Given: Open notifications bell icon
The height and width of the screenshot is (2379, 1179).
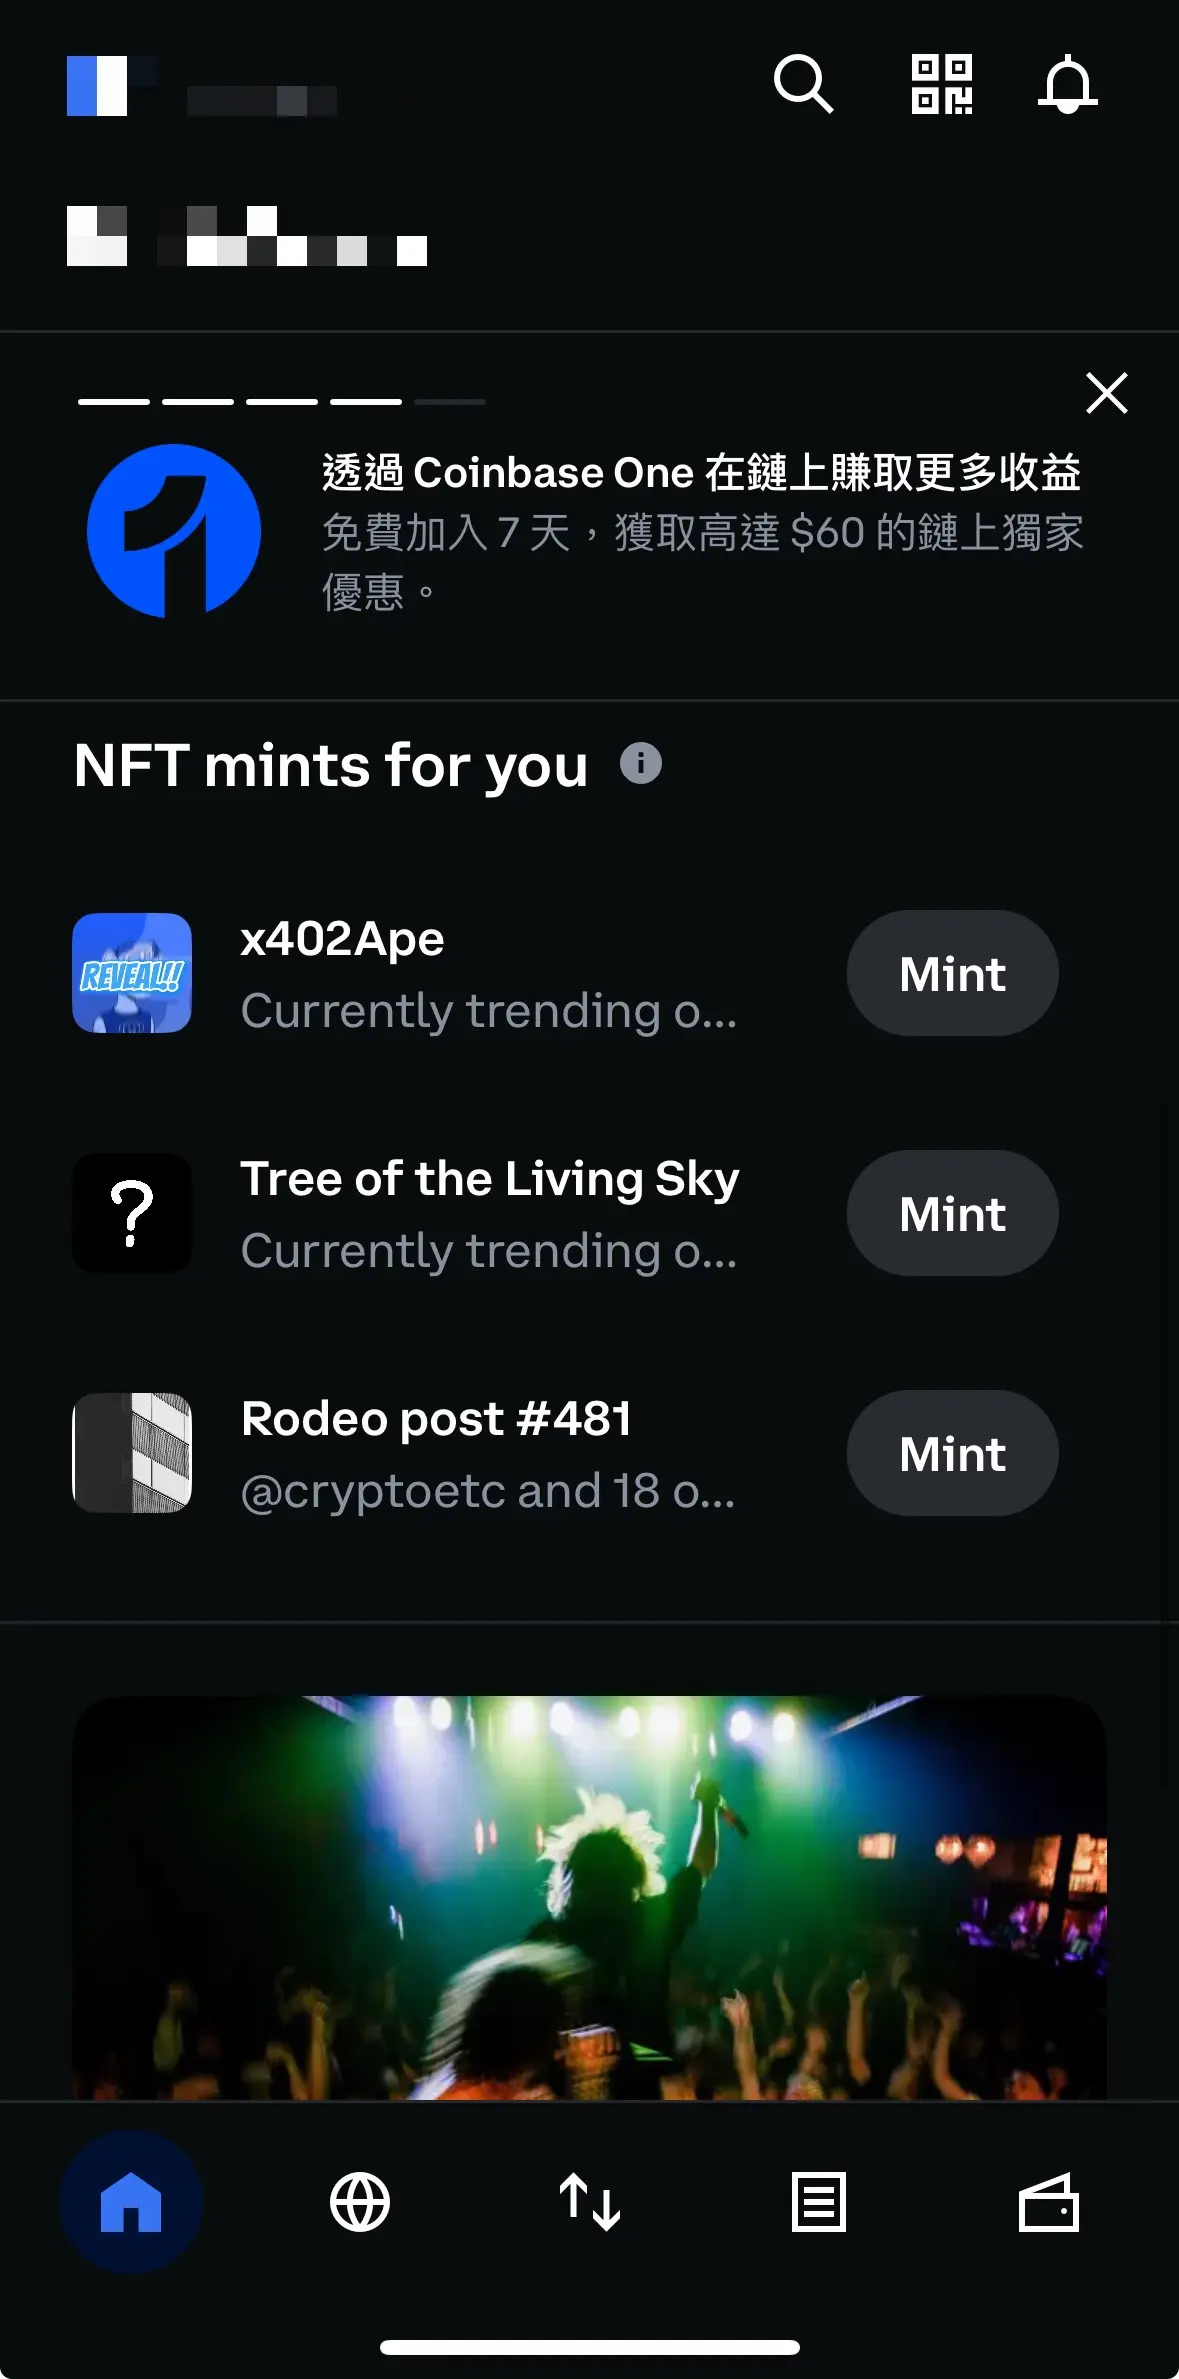Looking at the screenshot, I should (1067, 84).
